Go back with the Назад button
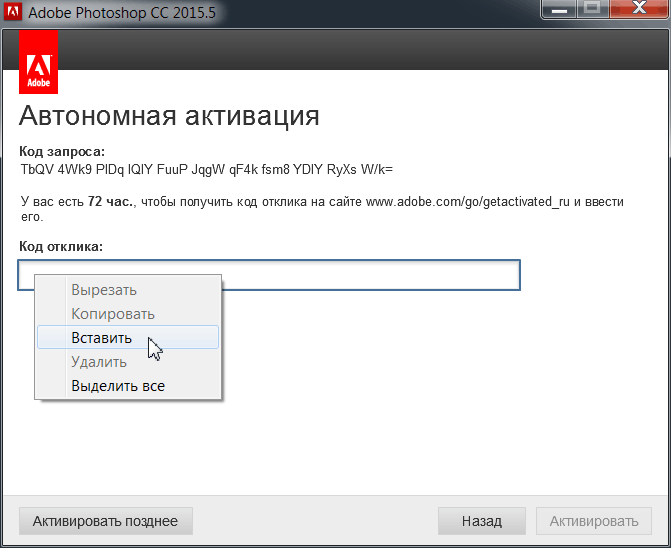Viewport: 671px width, 548px height. (482, 521)
